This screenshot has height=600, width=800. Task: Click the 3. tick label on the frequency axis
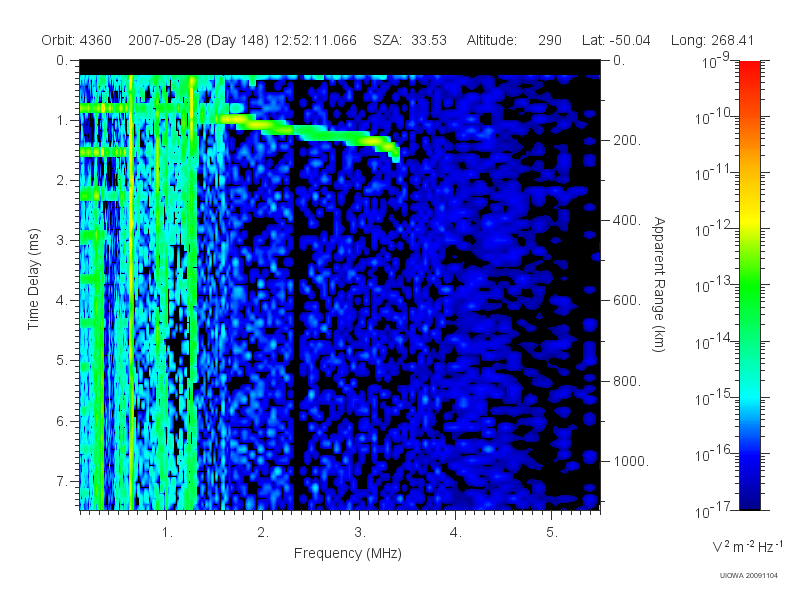[360, 533]
